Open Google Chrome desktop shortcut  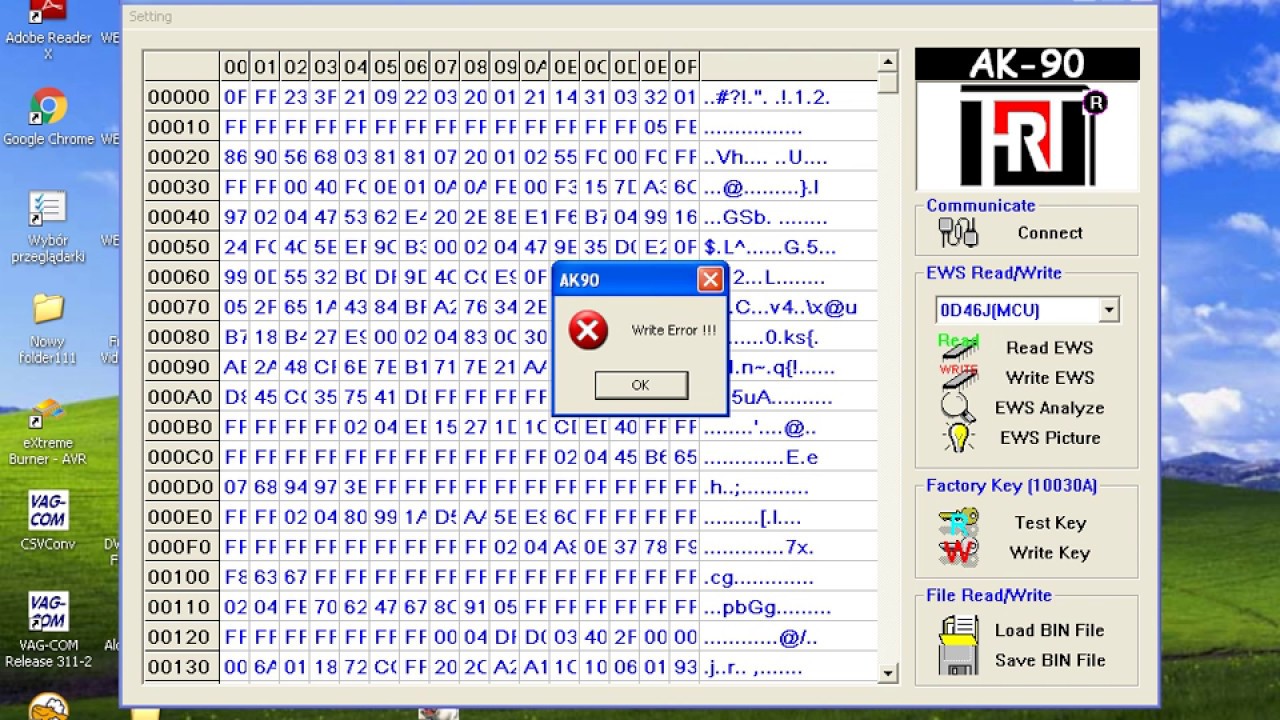[x=48, y=117]
